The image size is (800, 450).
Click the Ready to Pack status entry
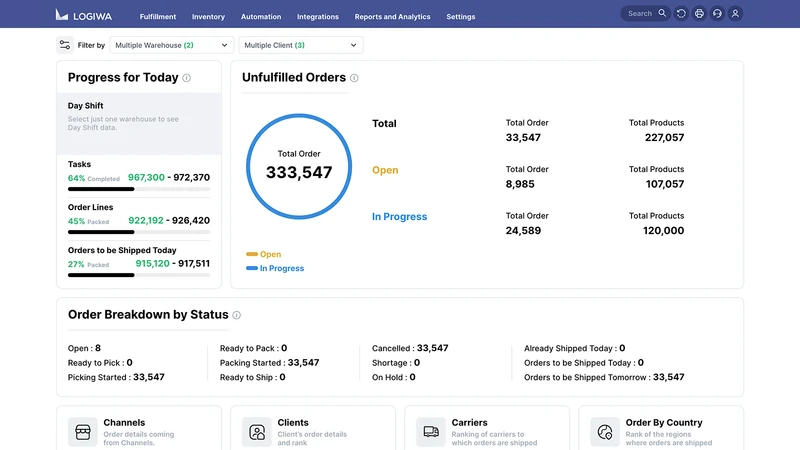pyautogui.click(x=254, y=348)
